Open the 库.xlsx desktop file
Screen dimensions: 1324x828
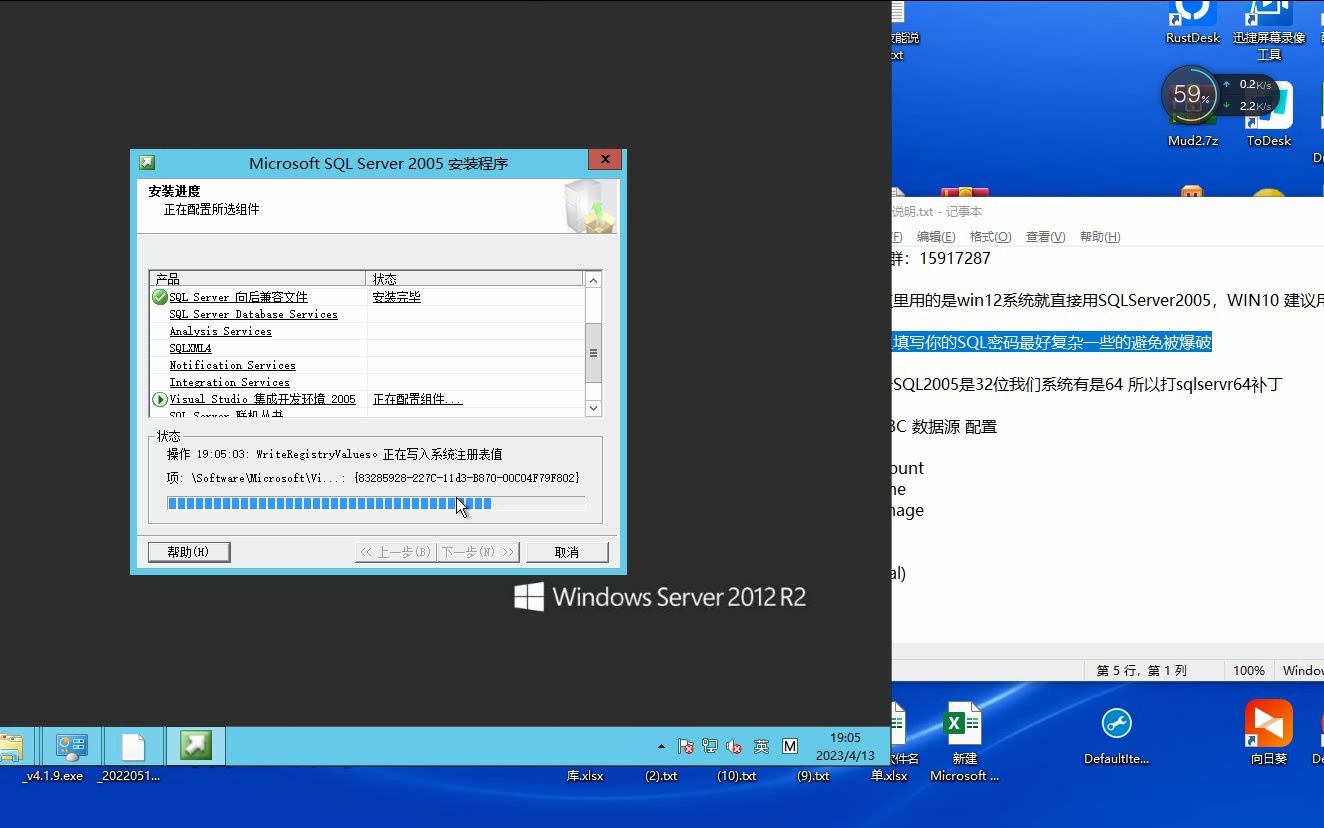tap(585, 776)
